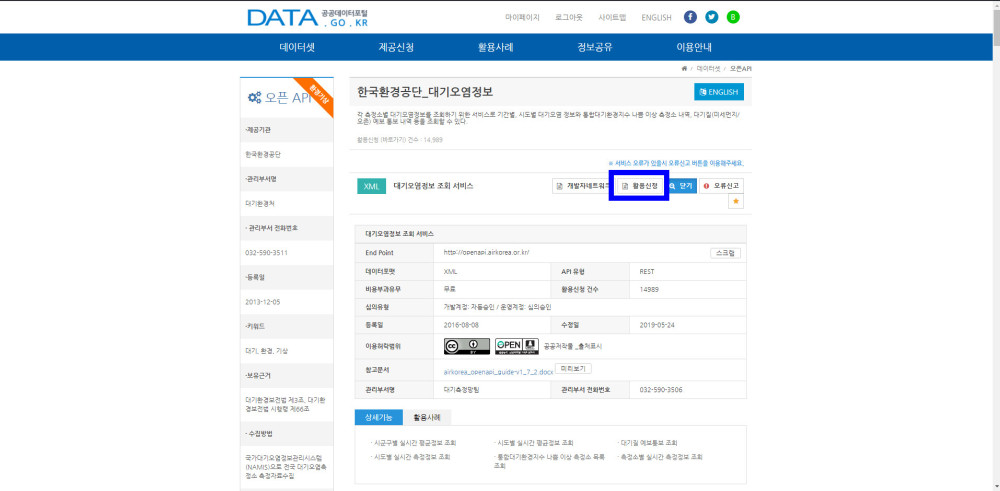Open 측정소별 실시간 측정정보 조회
This screenshot has height=491, width=1000.
pos(660,457)
